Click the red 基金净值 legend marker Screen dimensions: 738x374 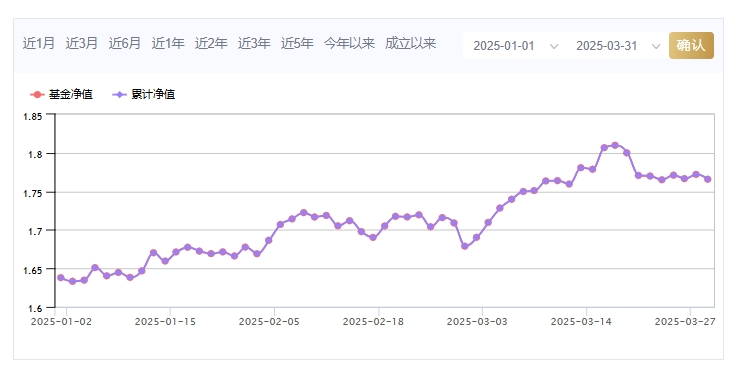click(37, 95)
